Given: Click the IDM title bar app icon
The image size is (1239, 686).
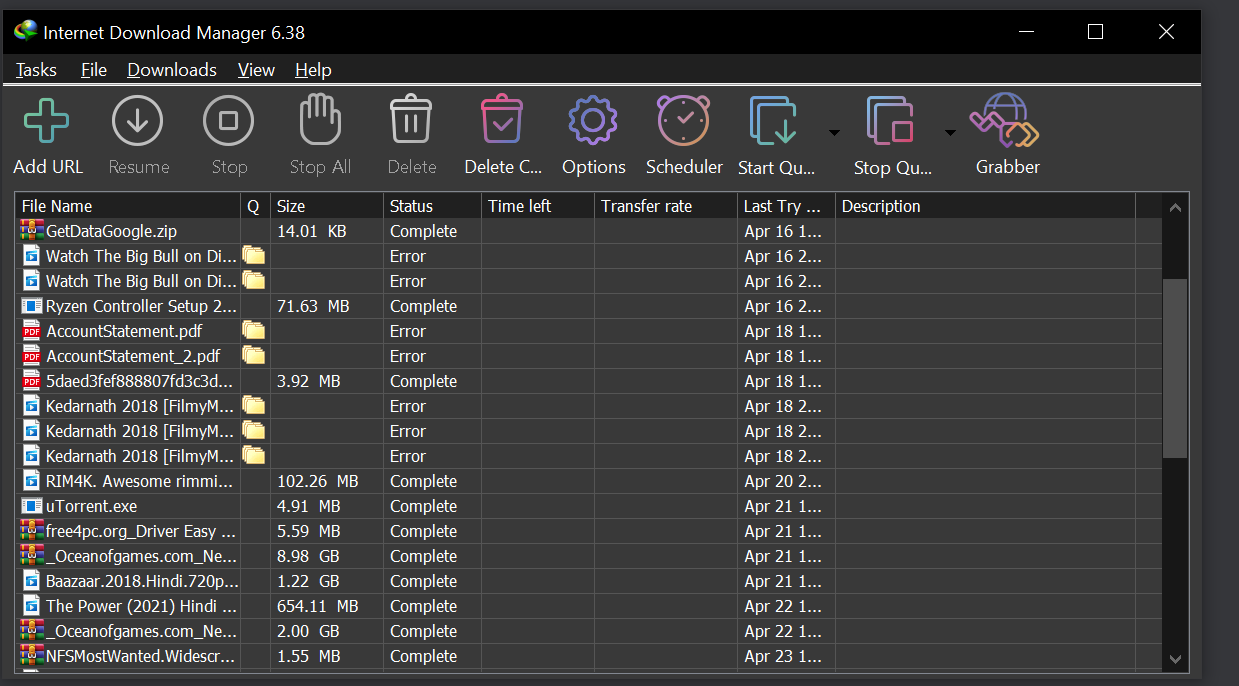Looking at the screenshot, I should tap(25, 32).
